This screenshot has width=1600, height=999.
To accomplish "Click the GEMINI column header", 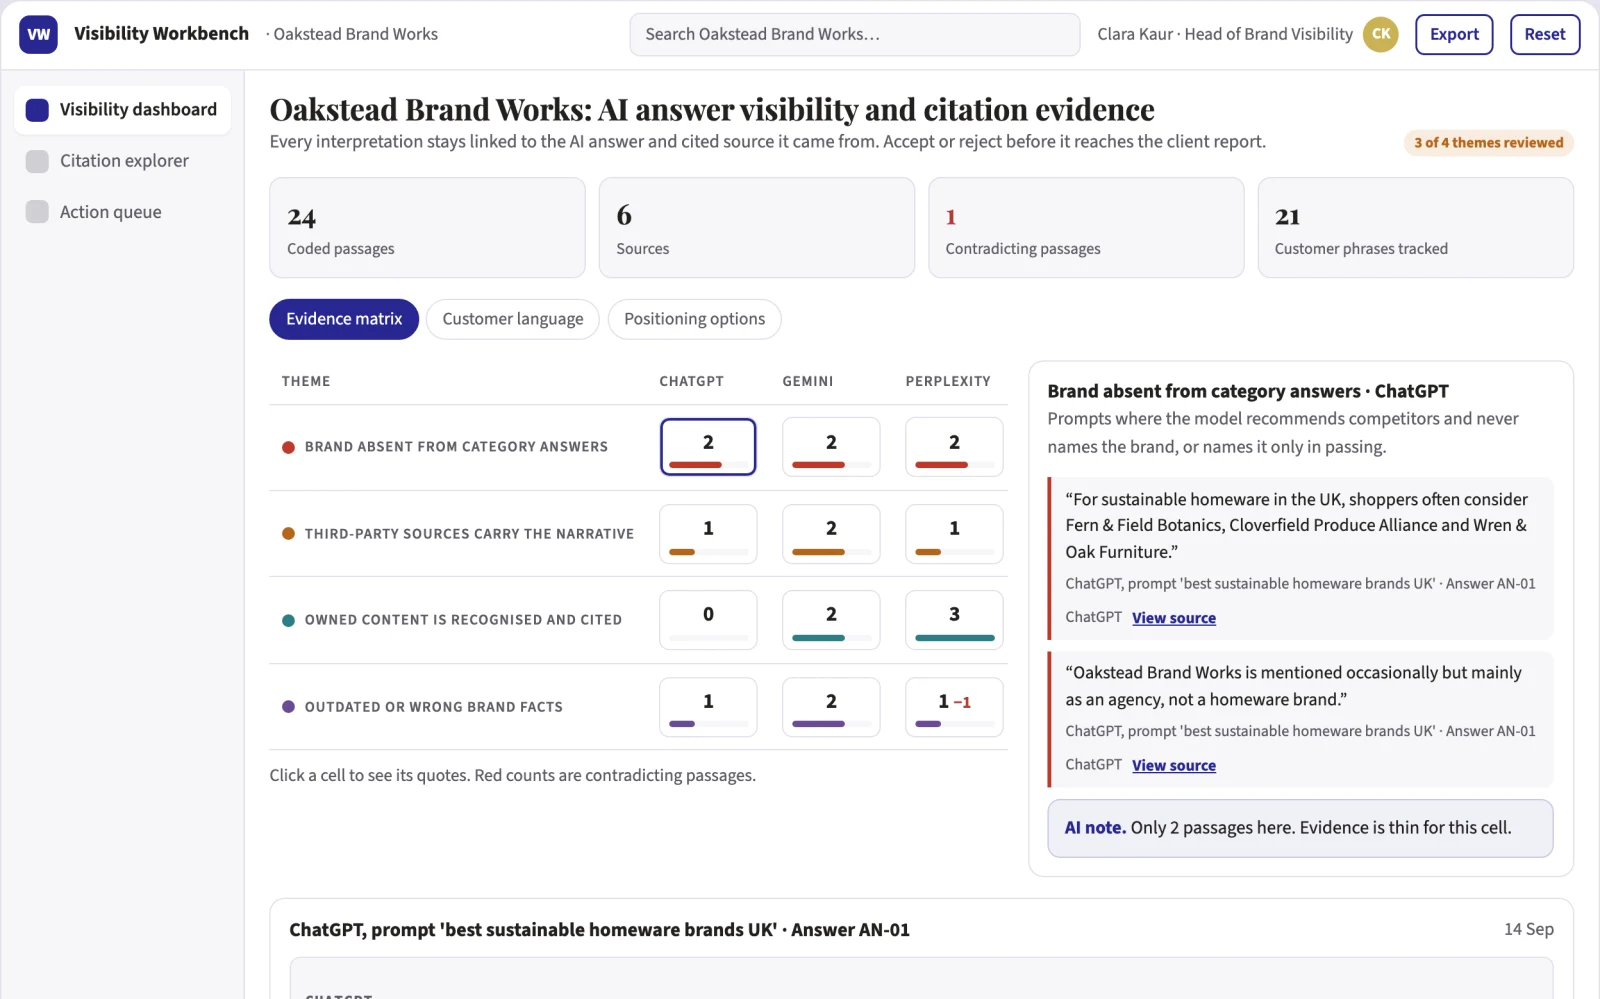I will (x=808, y=381).
